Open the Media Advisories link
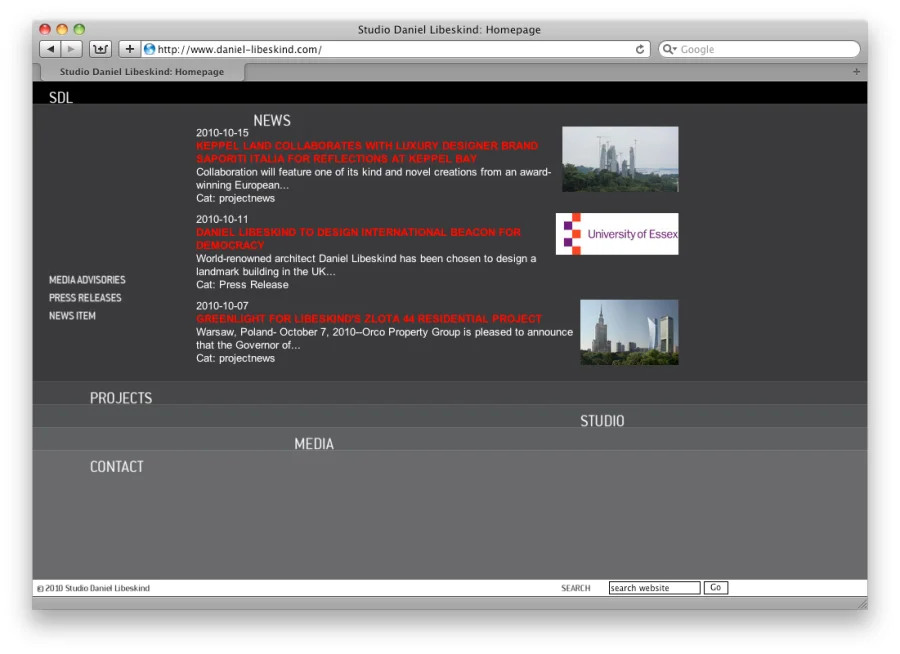 (87, 280)
